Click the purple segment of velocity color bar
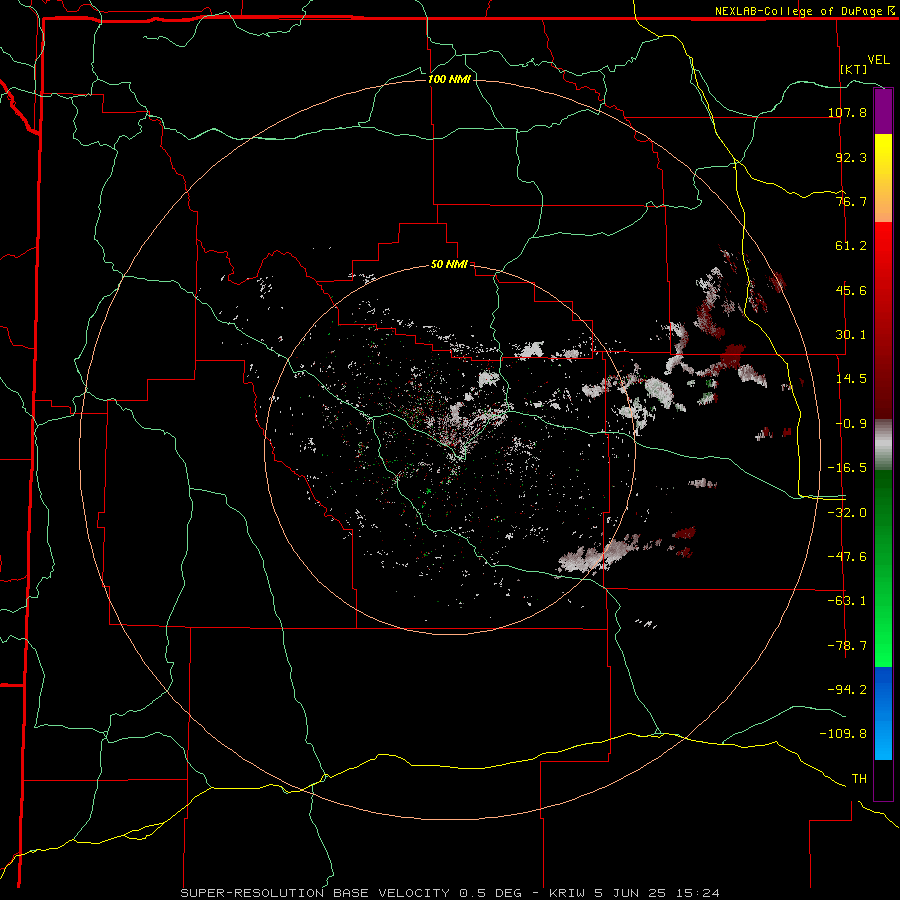The image size is (900, 900). [x=883, y=111]
